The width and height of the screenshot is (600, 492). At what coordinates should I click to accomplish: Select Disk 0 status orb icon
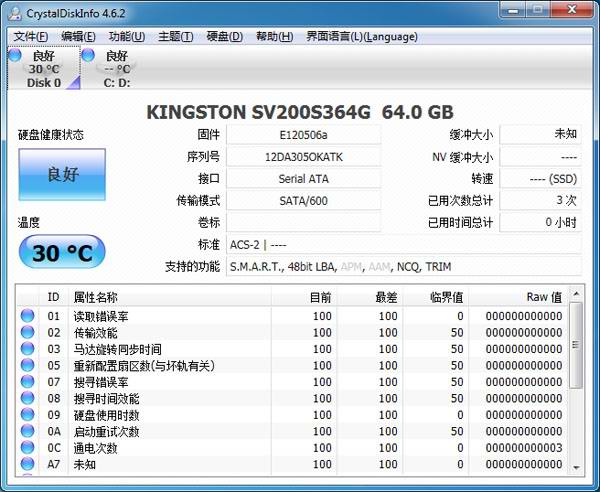coord(14,56)
